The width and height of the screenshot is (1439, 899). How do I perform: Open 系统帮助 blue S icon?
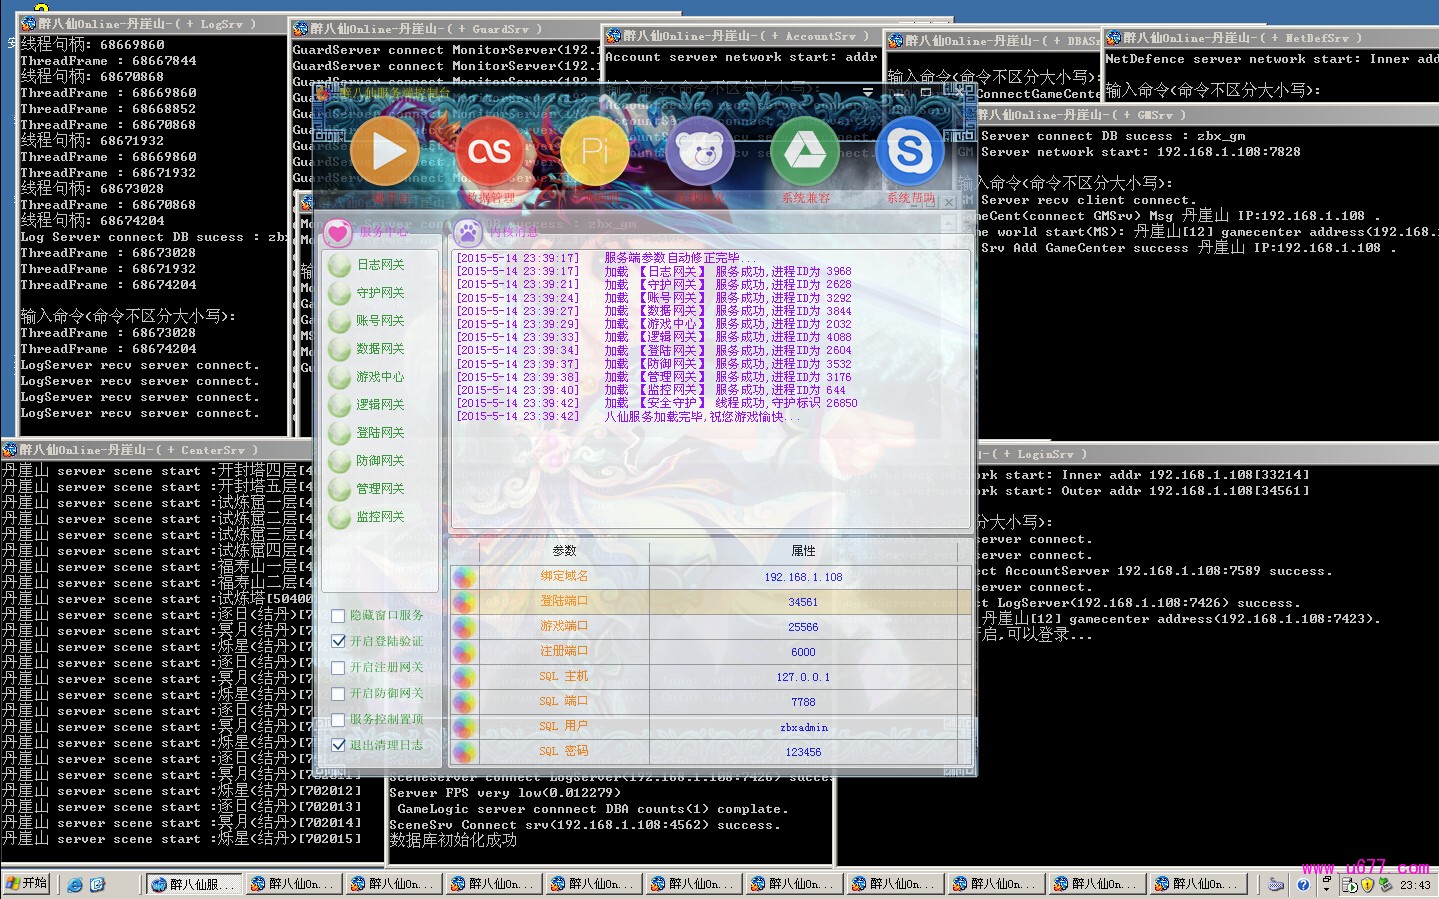(x=910, y=151)
